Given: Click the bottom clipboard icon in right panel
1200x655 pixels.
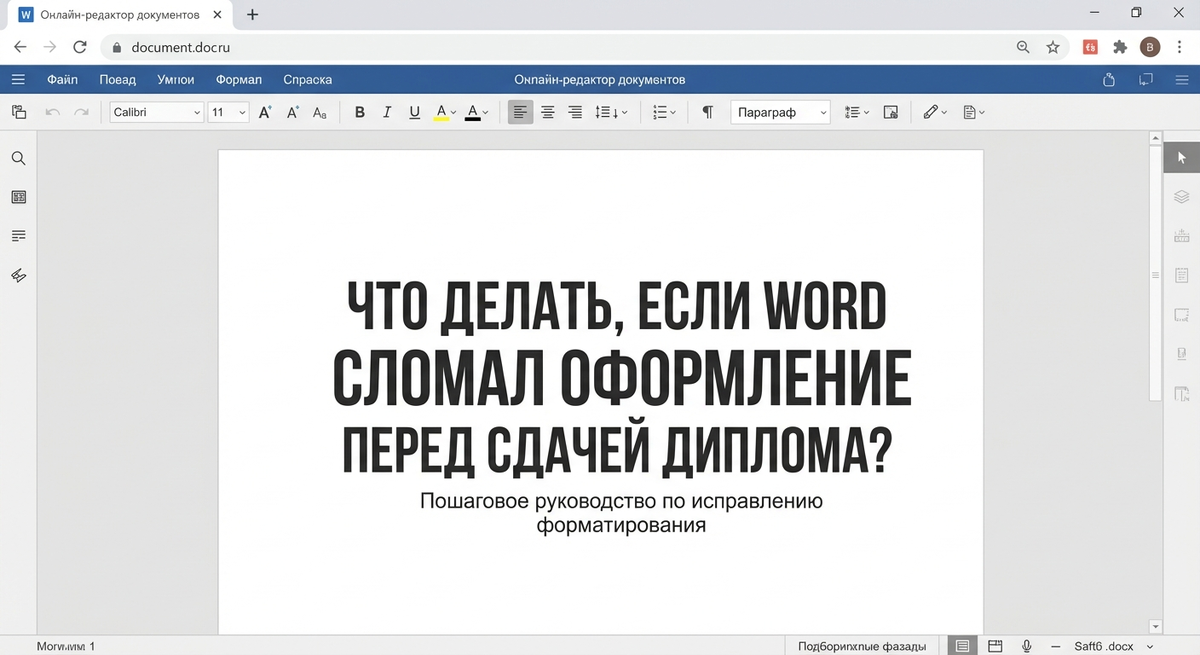Looking at the screenshot, I should (x=1181, y=393).
